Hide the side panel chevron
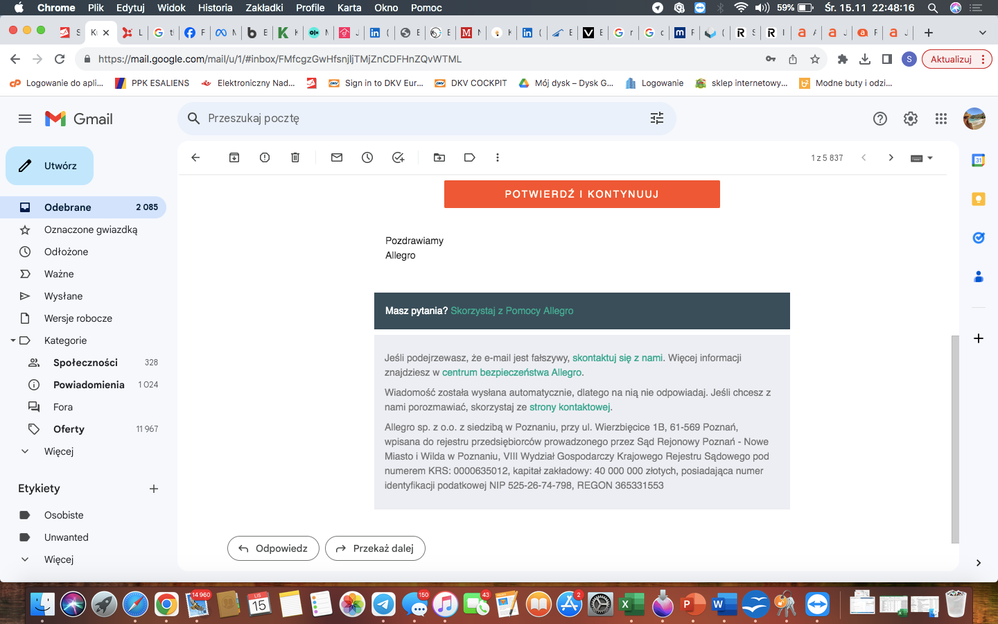Screen dimensions: 998x624 [979, 563]
